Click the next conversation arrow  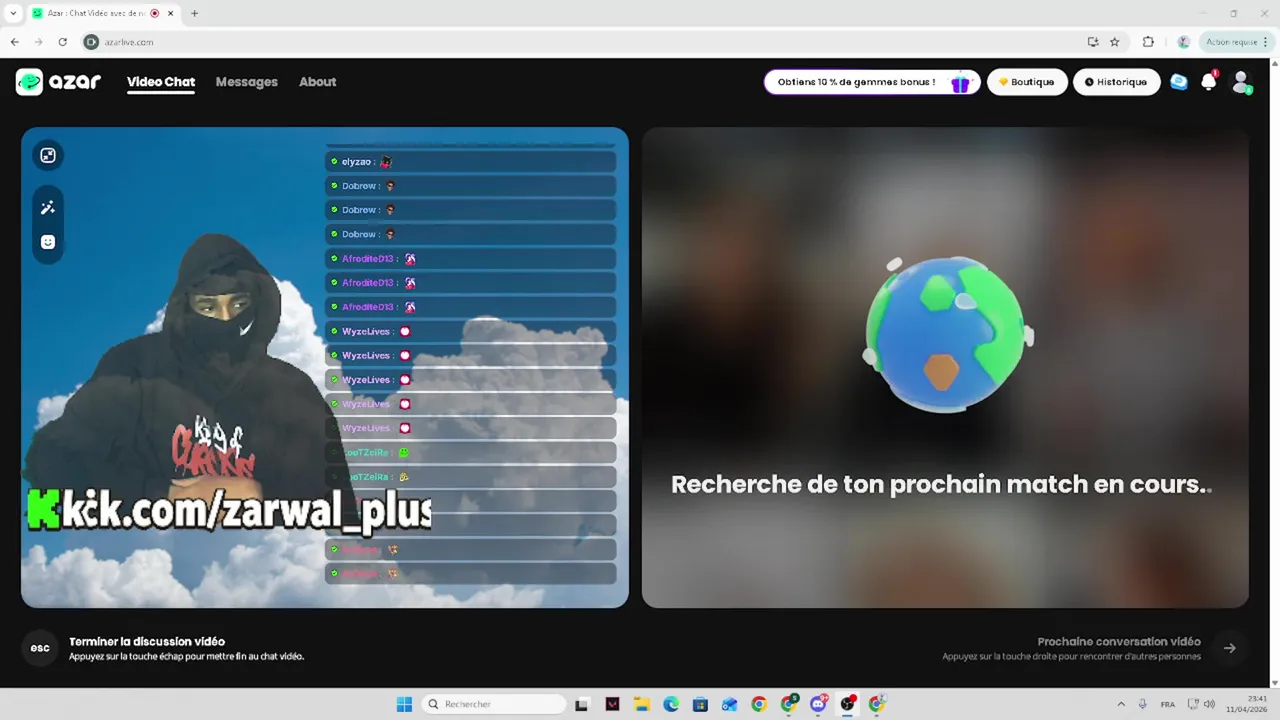tap(1230, 648)
